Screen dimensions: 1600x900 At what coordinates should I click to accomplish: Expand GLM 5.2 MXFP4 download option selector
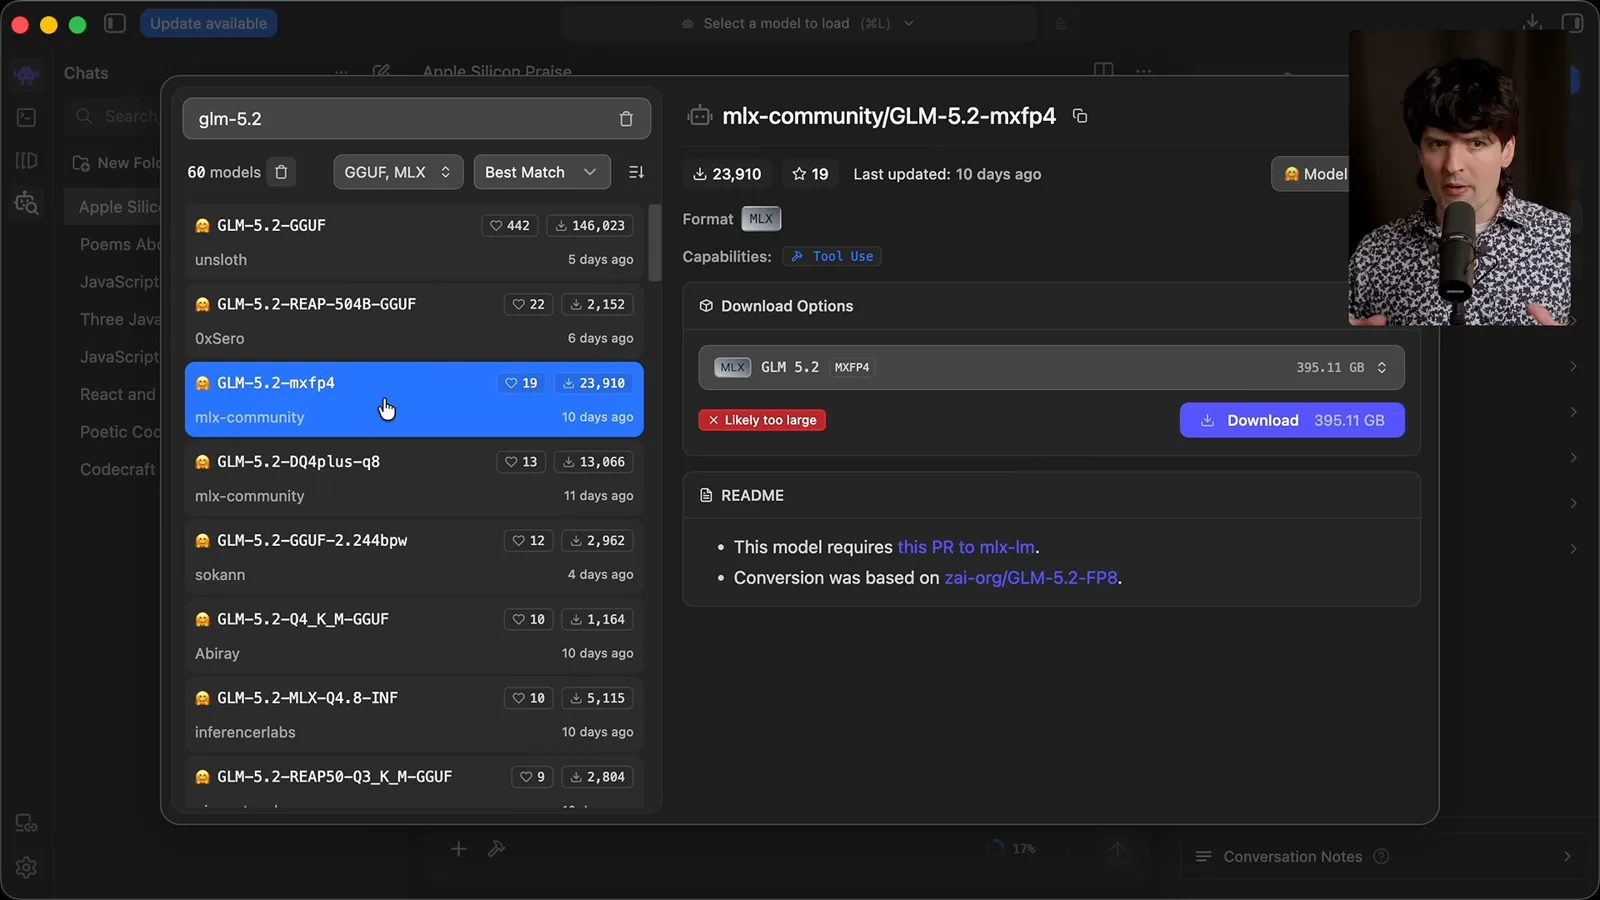coord(1051,367)
